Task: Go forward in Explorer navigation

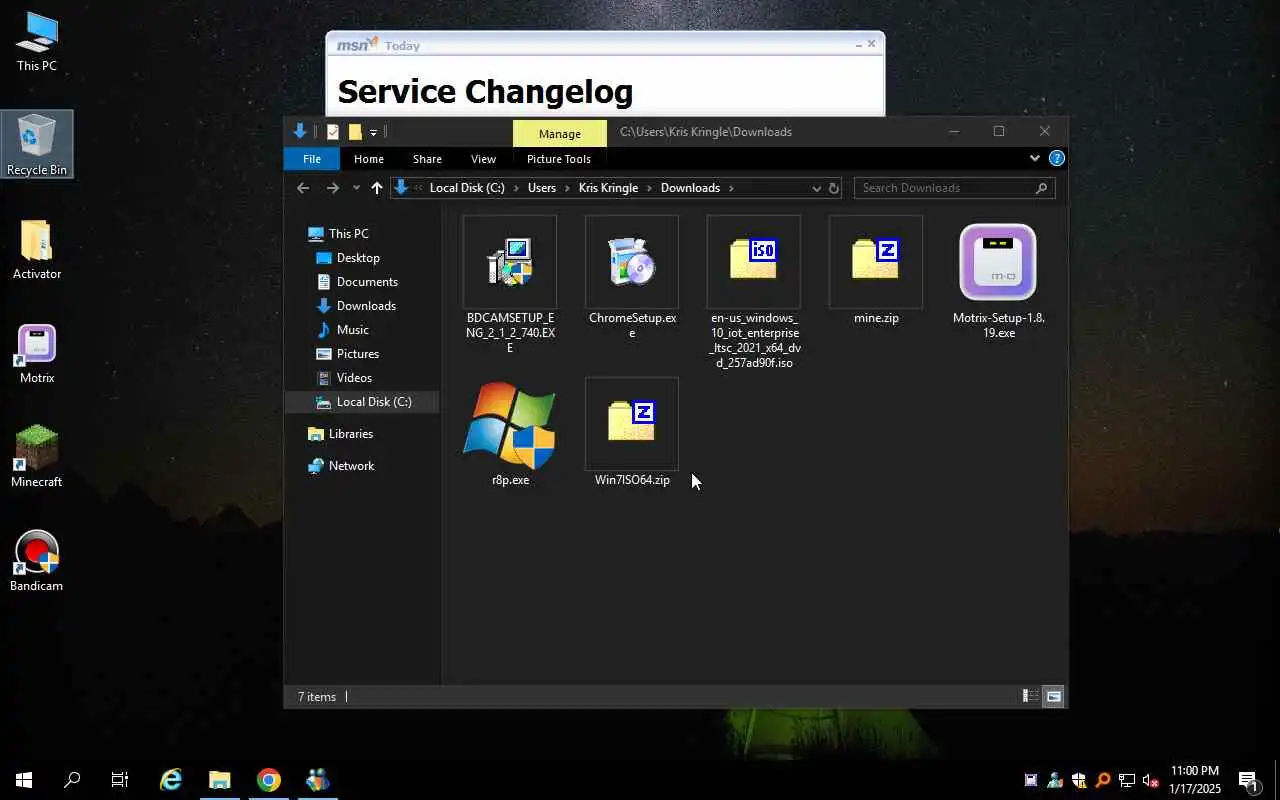Action: (333, 188)
